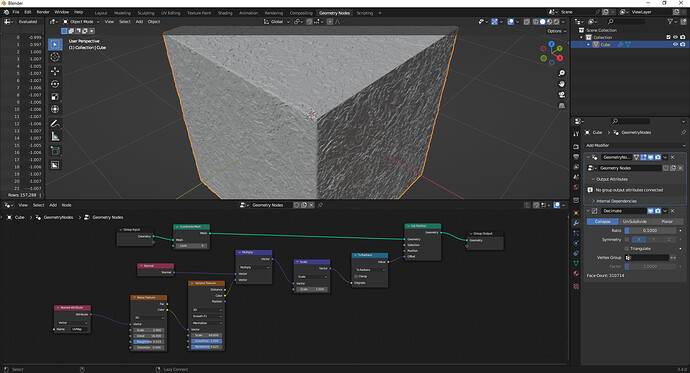
Task: Open the node editor Add menu
Action: (53, 205)
